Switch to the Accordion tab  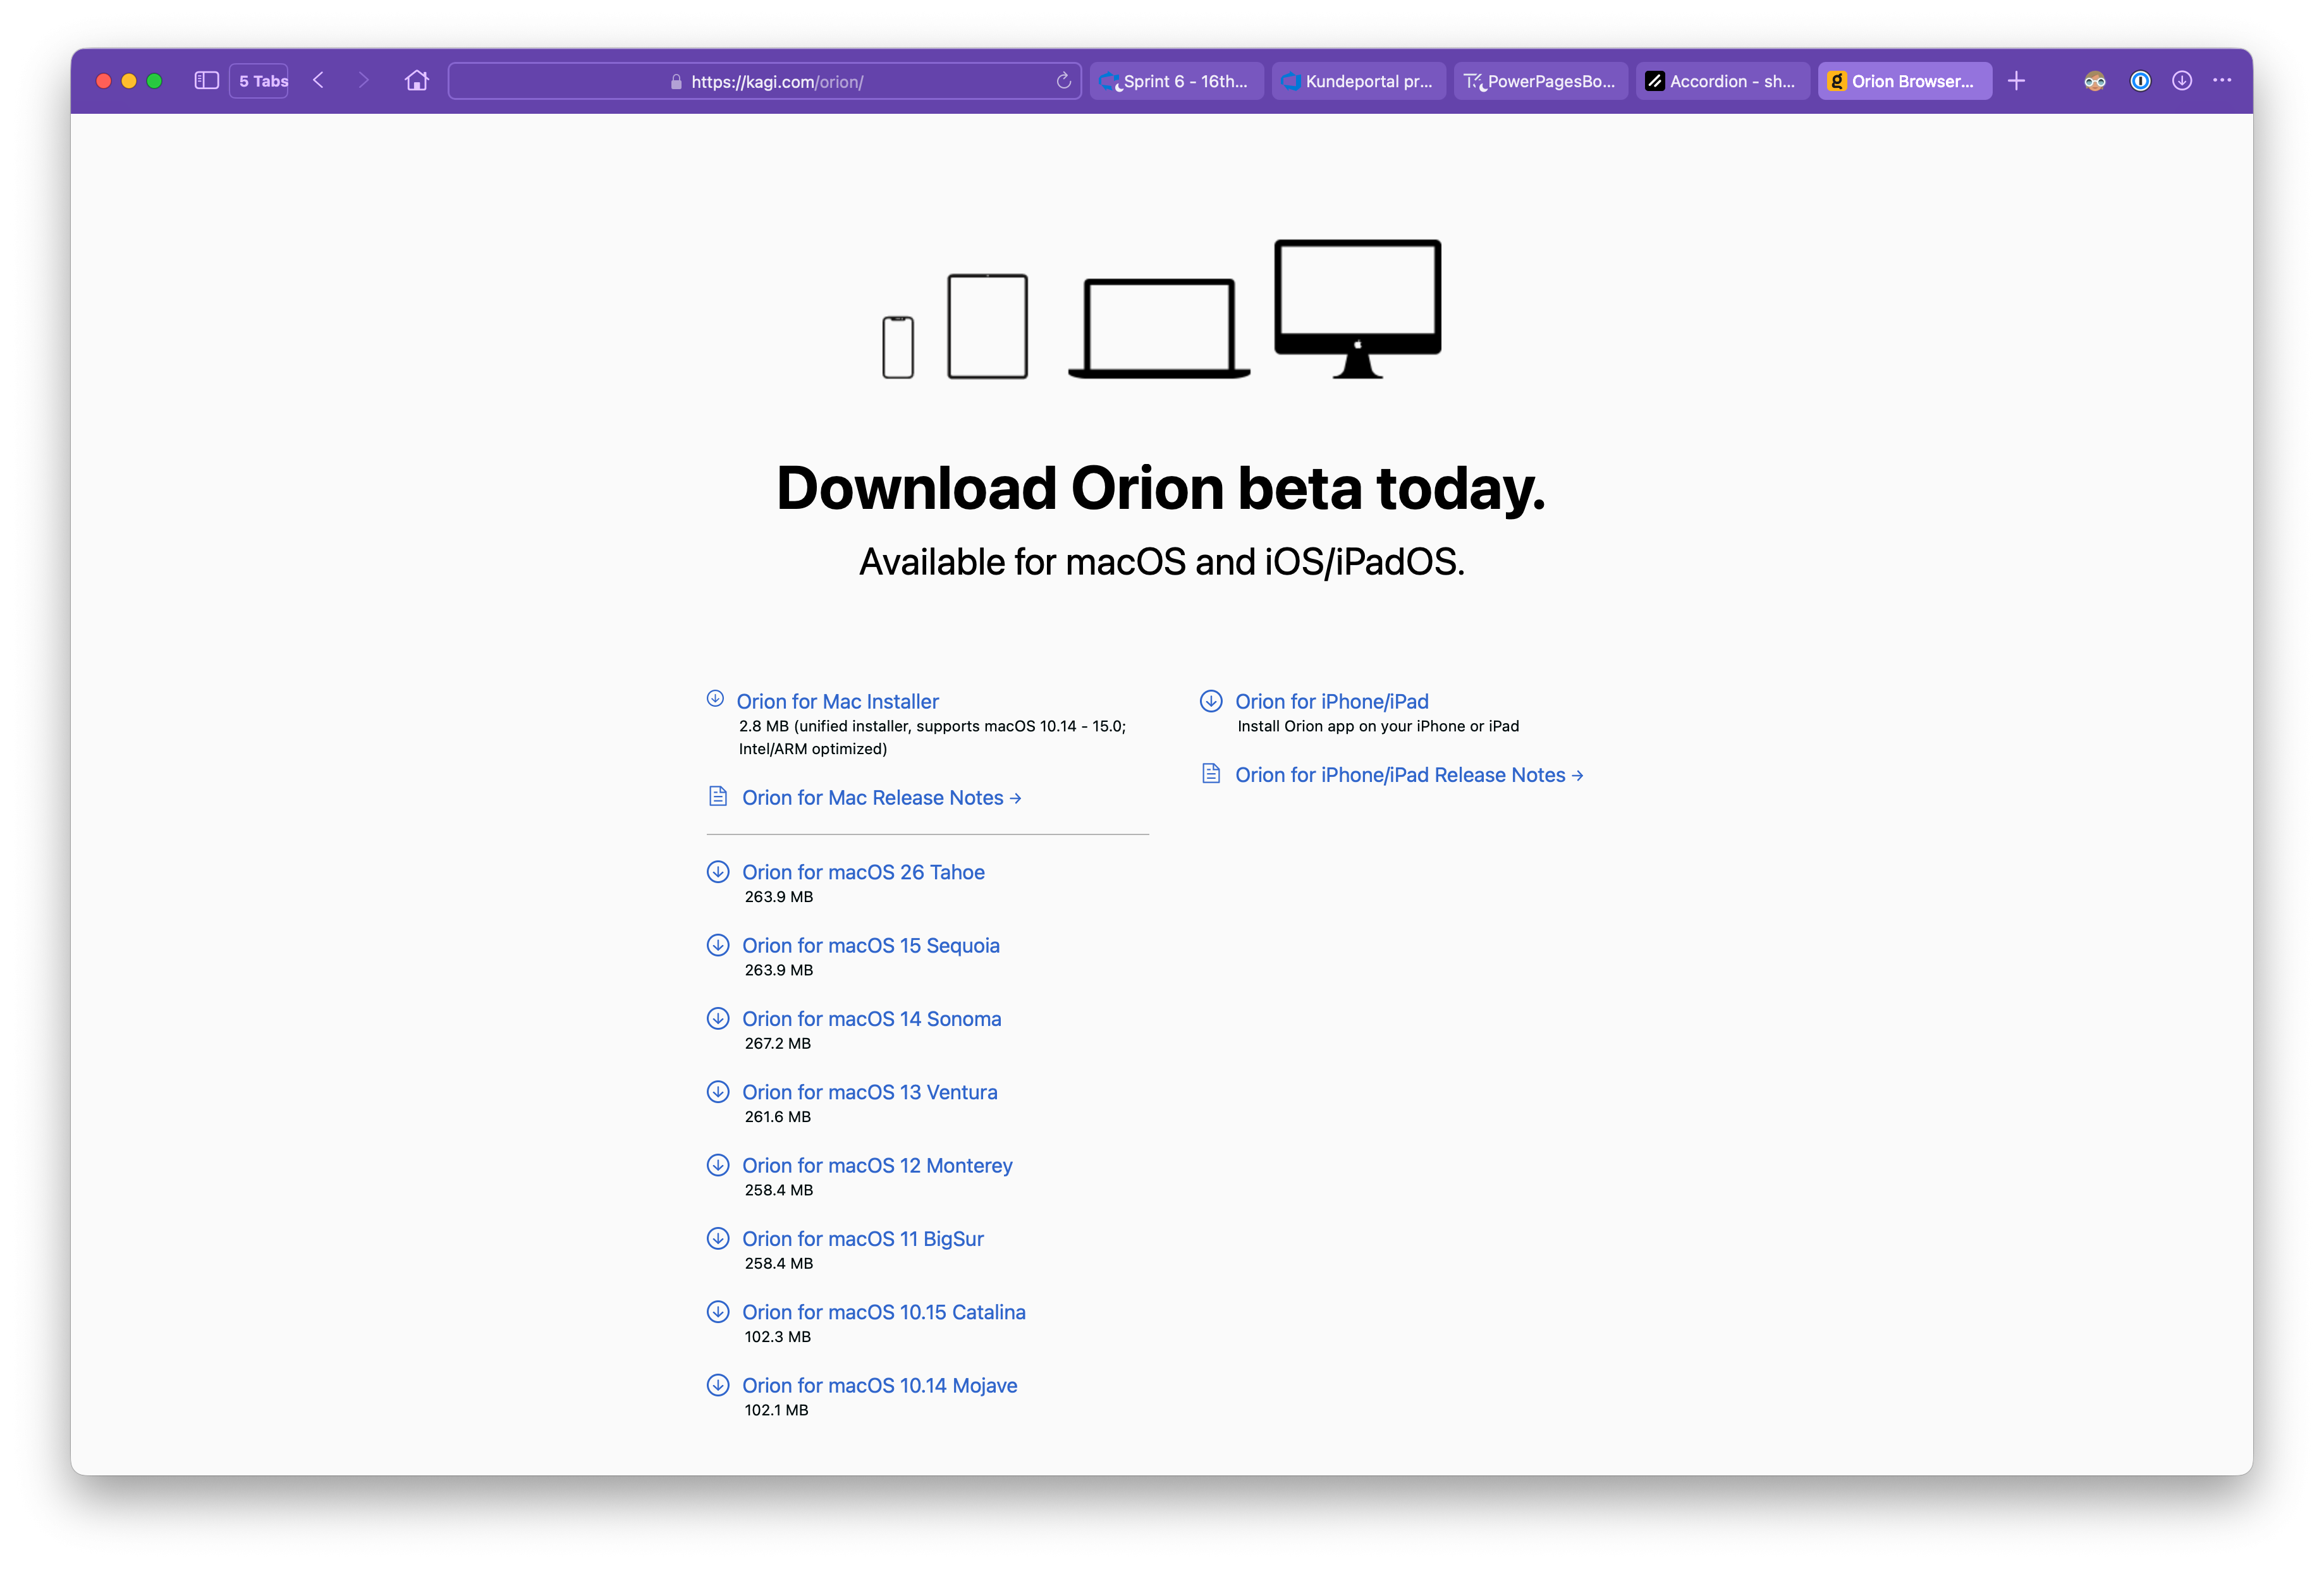(1722, 81)
